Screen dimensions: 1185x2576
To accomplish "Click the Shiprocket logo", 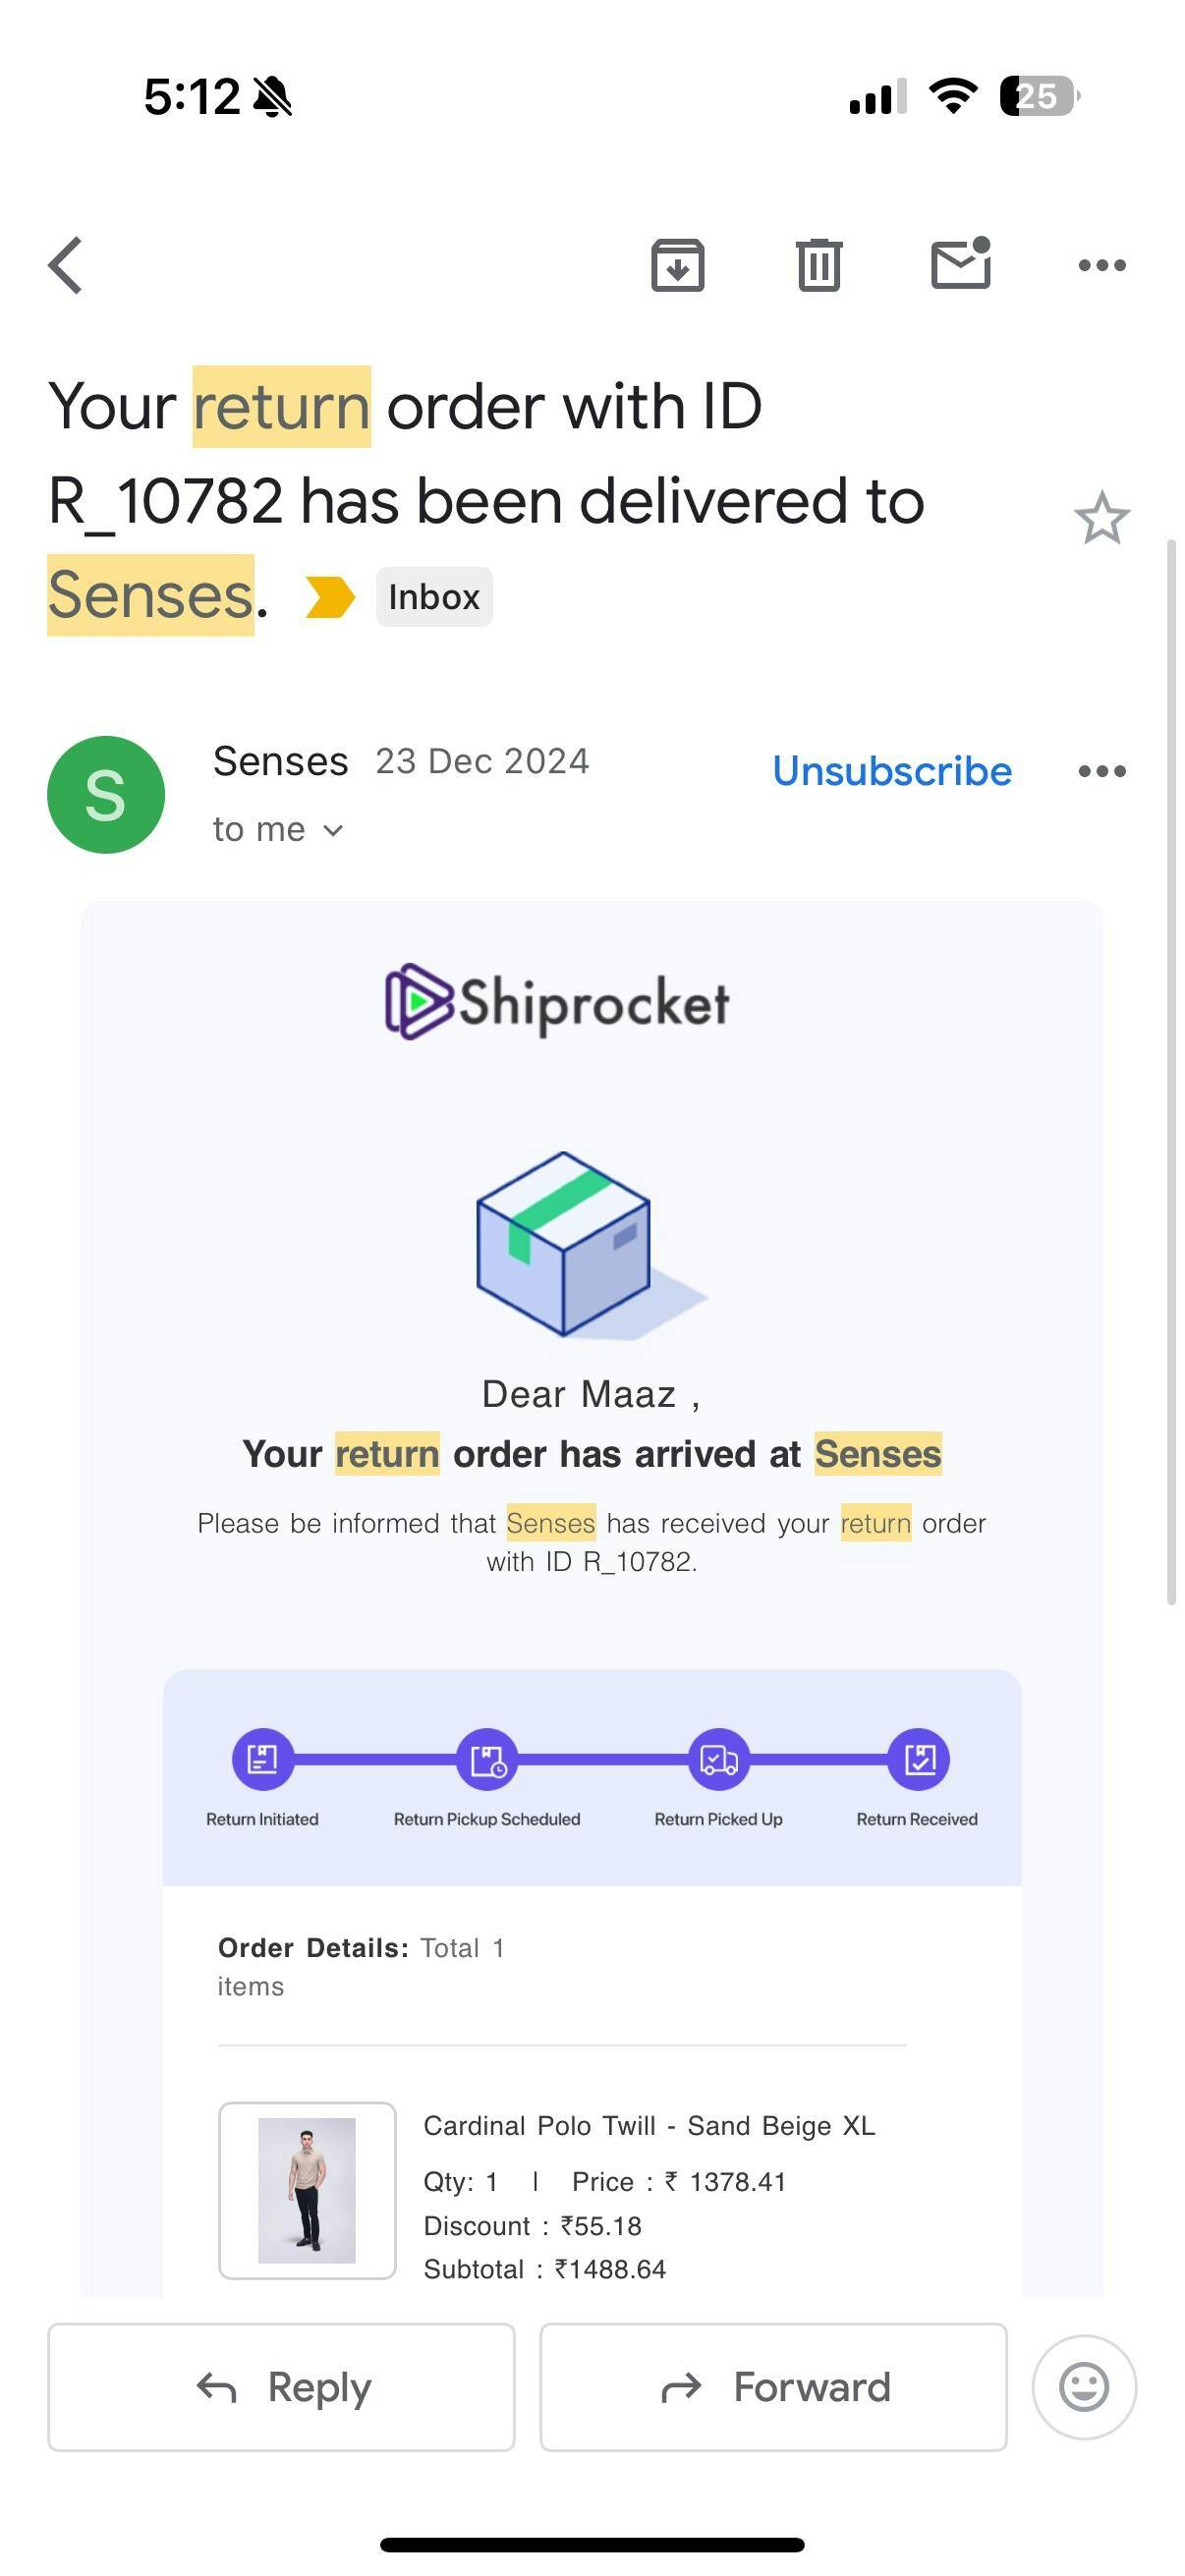I will click(557, 1001).
